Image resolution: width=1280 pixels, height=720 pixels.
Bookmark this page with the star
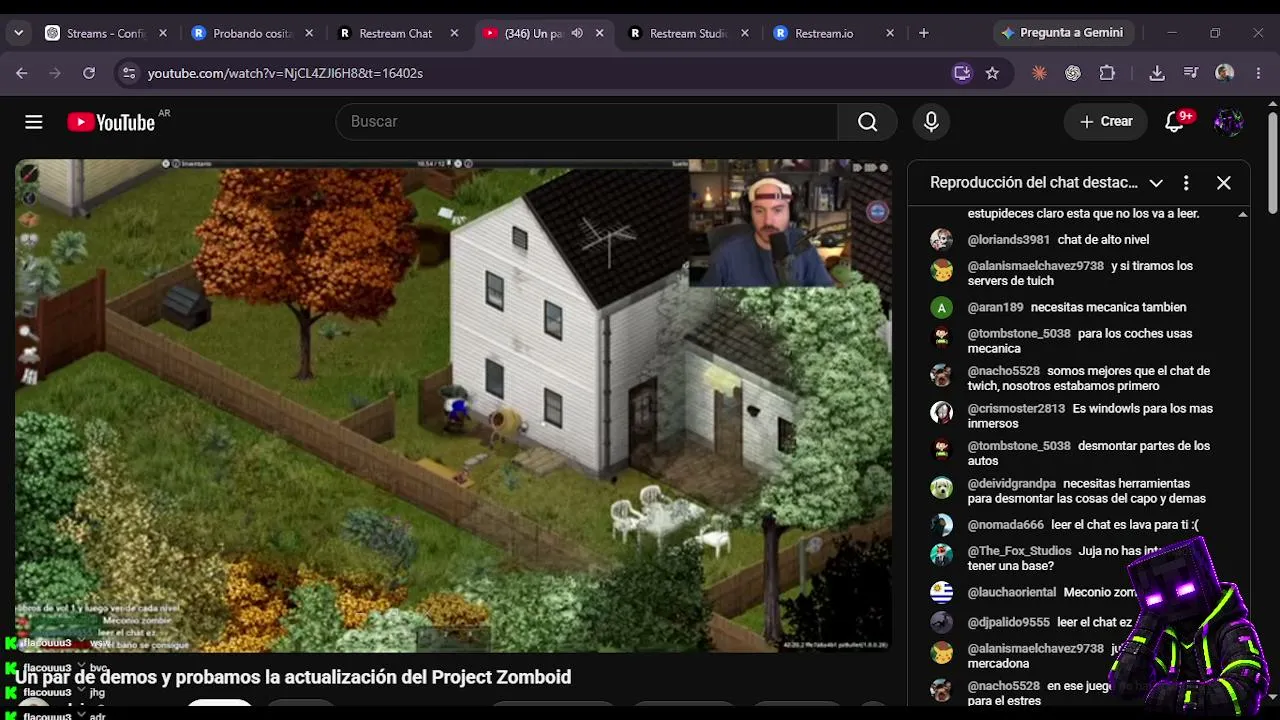(992, 73)
